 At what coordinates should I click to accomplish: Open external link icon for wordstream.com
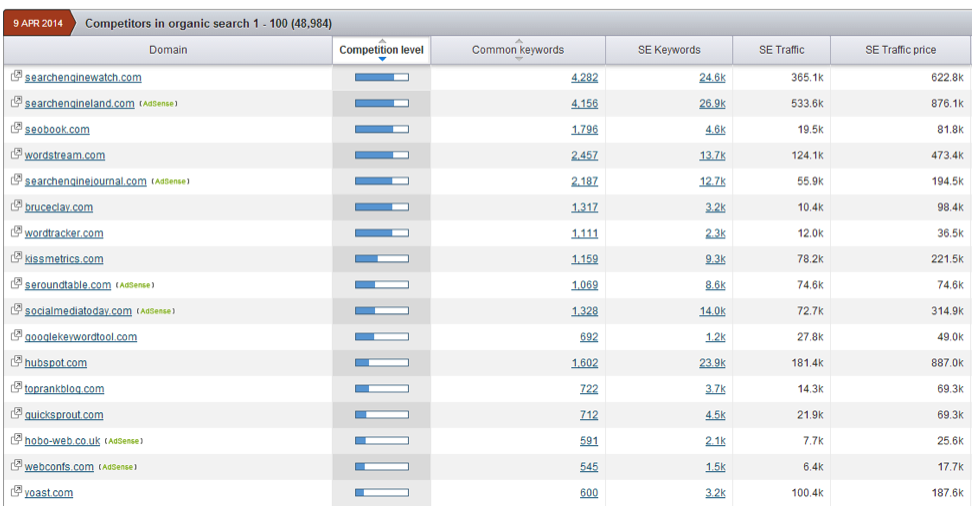pos(16,154)
